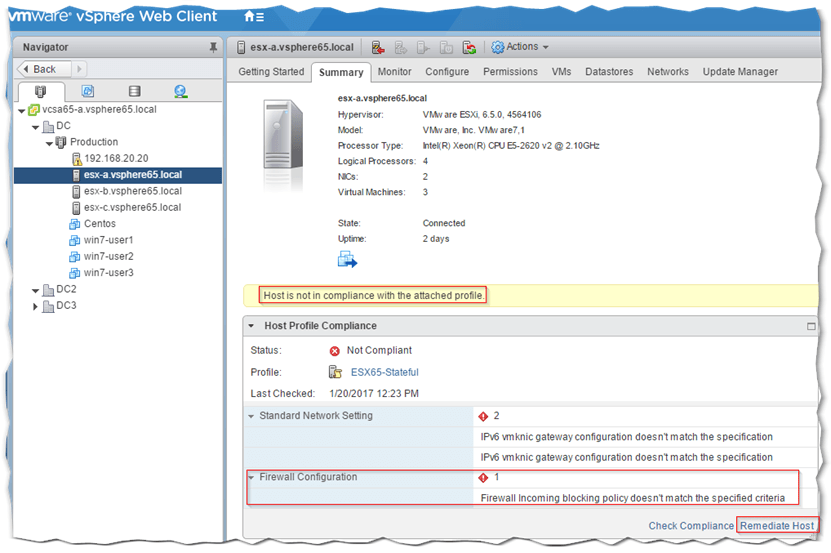Collapse the DC2 datacenter node
This screenshot has height=553, width=831.
36,291
